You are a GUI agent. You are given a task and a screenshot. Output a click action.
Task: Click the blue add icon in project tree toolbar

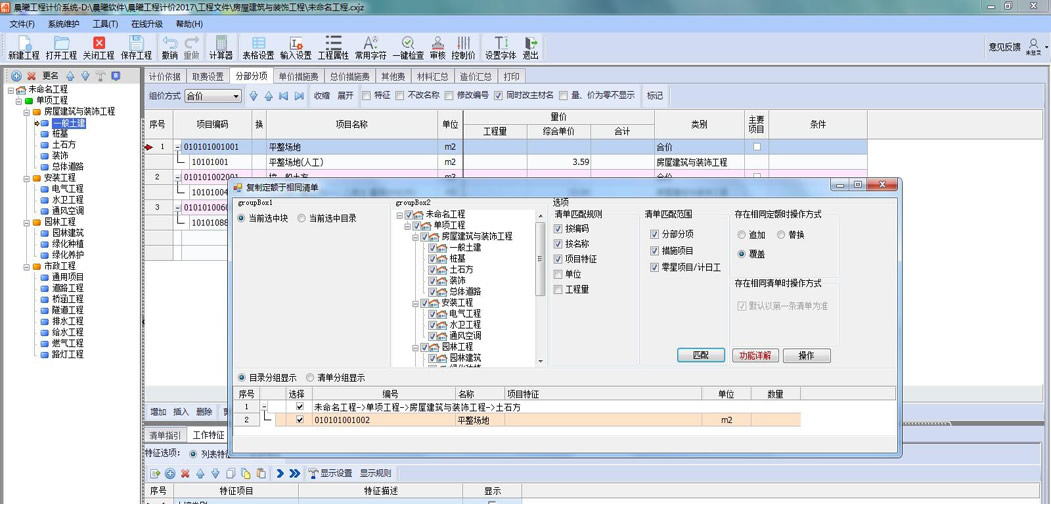tap(16, 76)
